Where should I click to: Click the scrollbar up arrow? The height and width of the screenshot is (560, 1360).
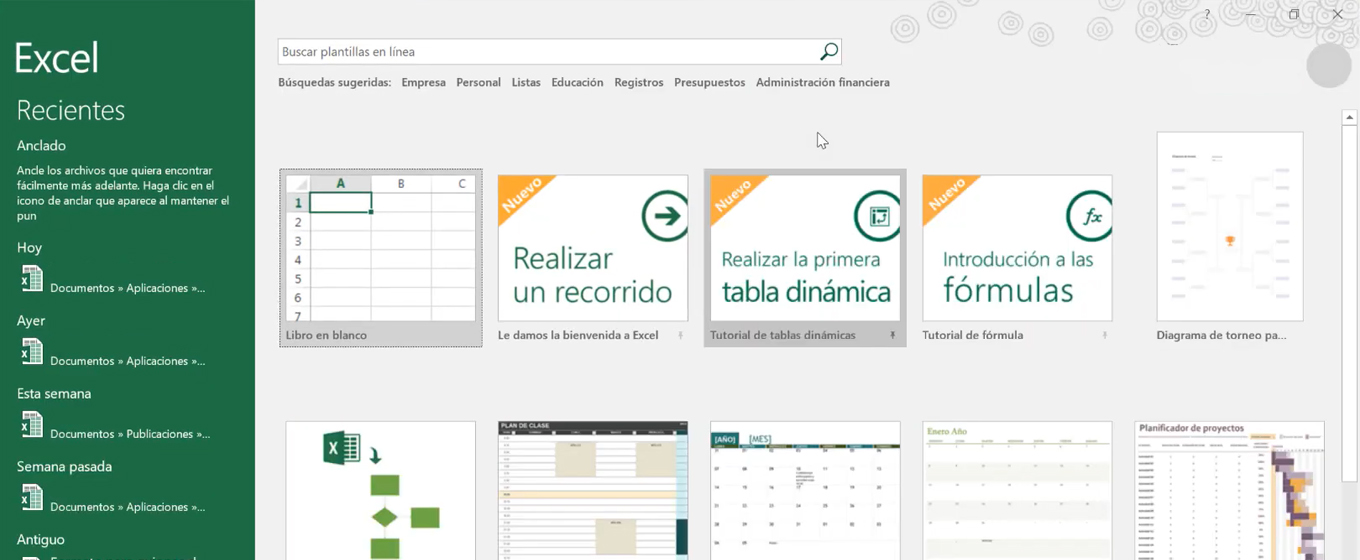[1349, 118]
